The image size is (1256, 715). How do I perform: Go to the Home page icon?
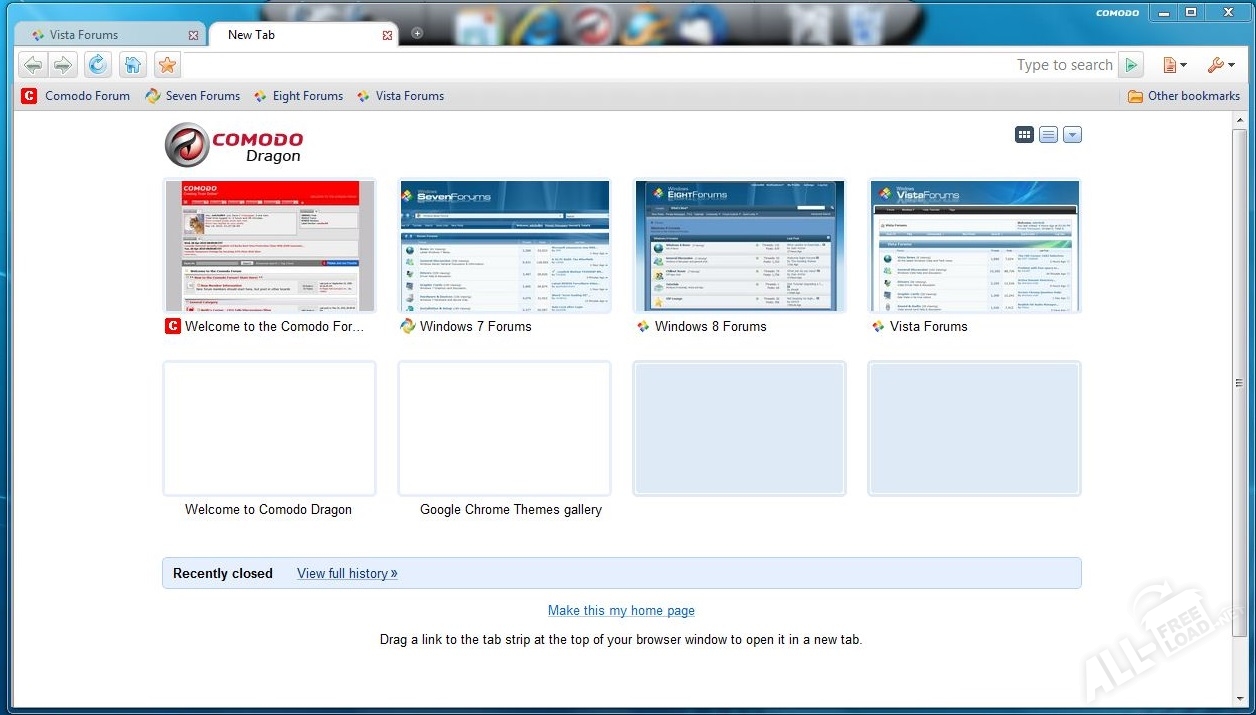132,65
